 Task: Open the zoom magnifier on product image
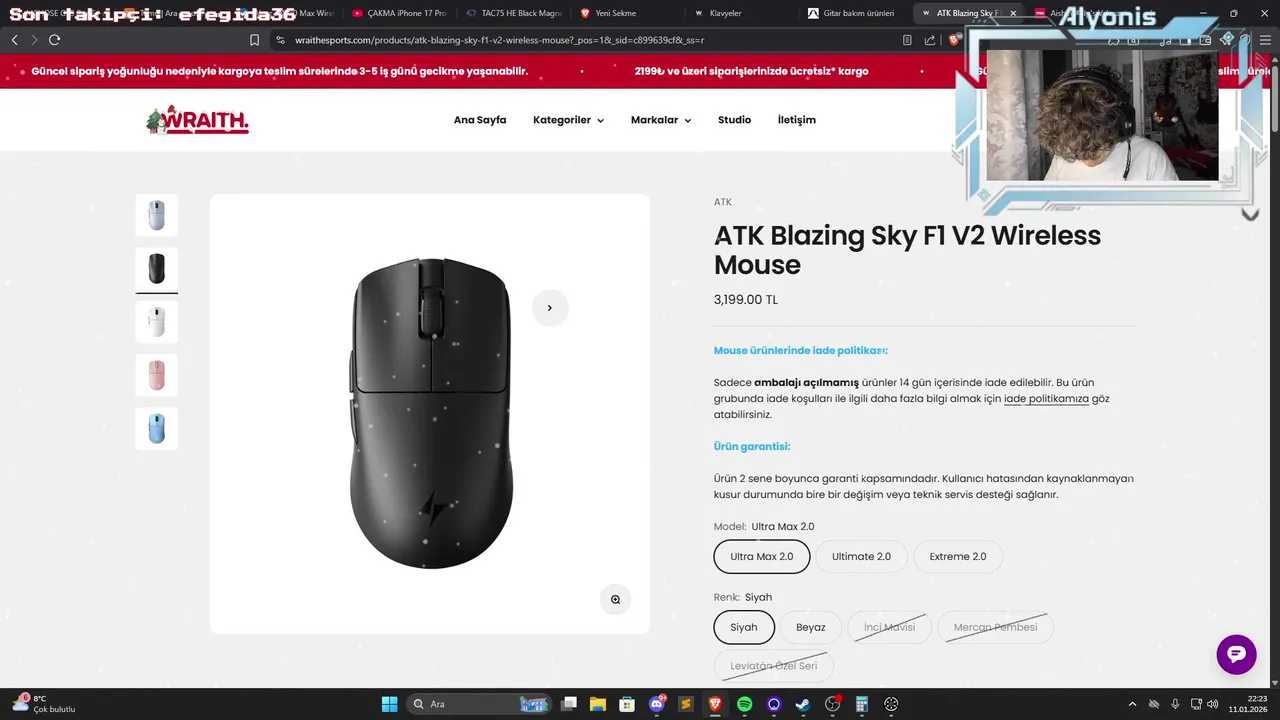pyautogui.click(x=615, y=600)
